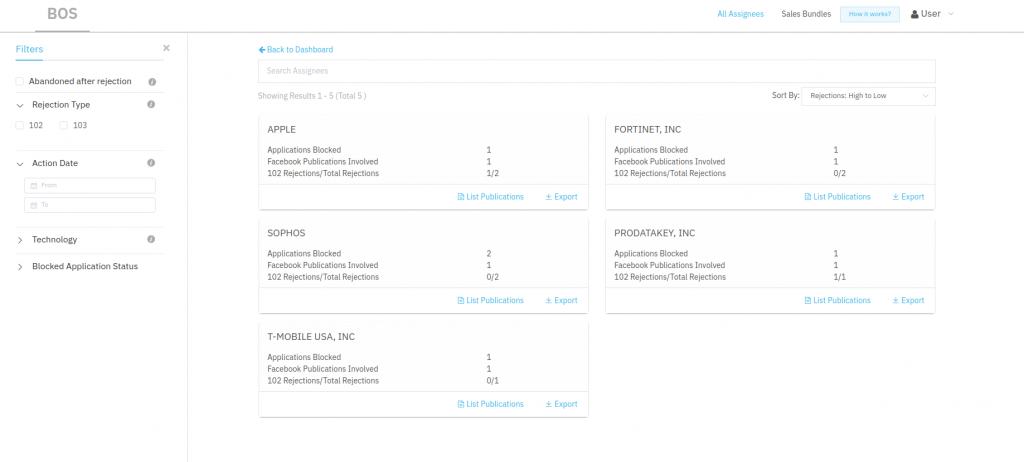Viewport: 1024px width, 462px height.
Task: Check the 103 rejection type box
Action: coord(63,125)
